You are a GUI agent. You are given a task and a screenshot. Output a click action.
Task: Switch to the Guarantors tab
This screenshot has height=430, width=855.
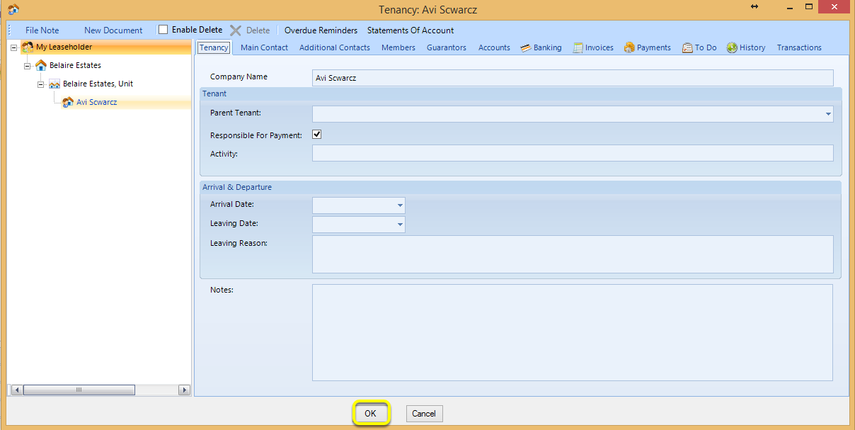coord(446,48)
